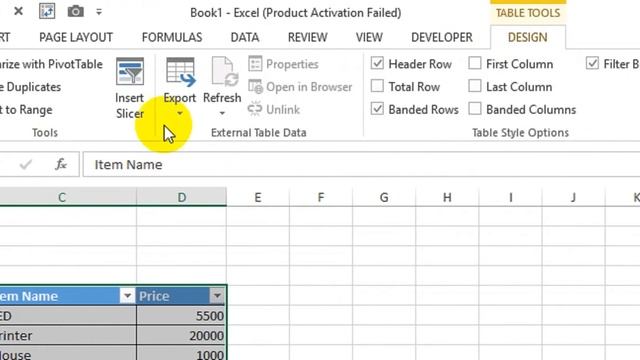Image resolution: width=640 pixels, height=360 pixels.
Task: Open the Price column filter dropdown
Action: 217,296
